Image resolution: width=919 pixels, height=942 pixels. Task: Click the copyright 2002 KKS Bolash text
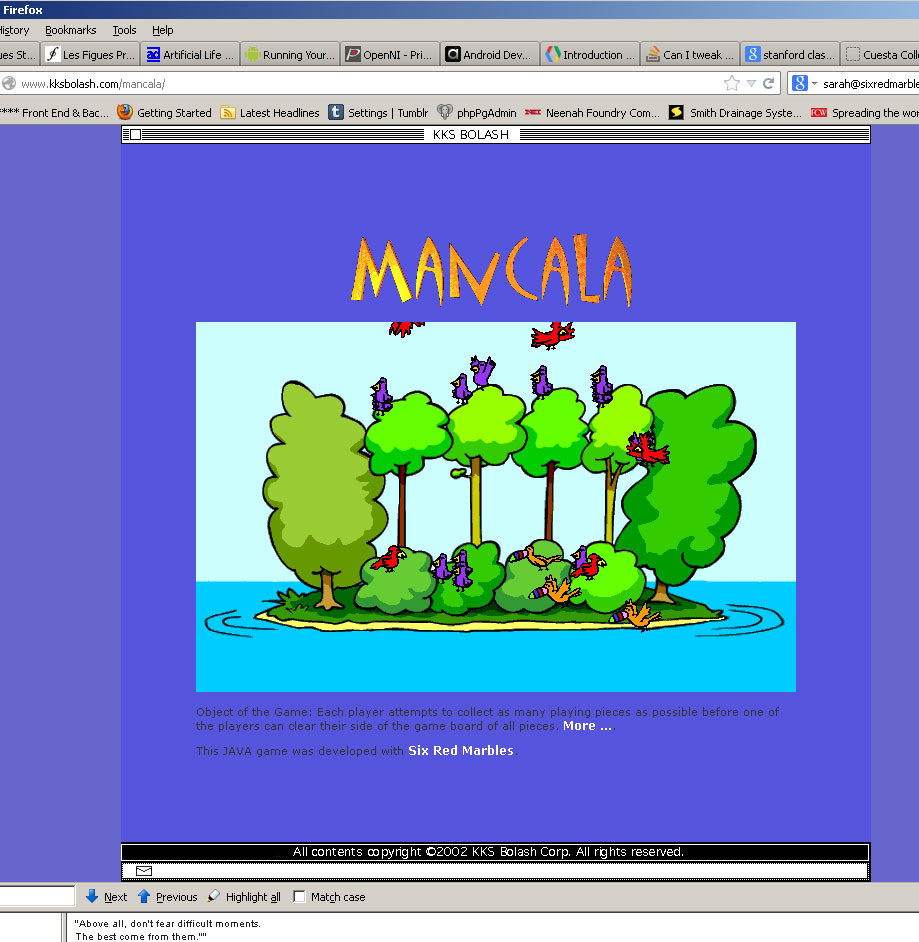[x=488, y=852]
